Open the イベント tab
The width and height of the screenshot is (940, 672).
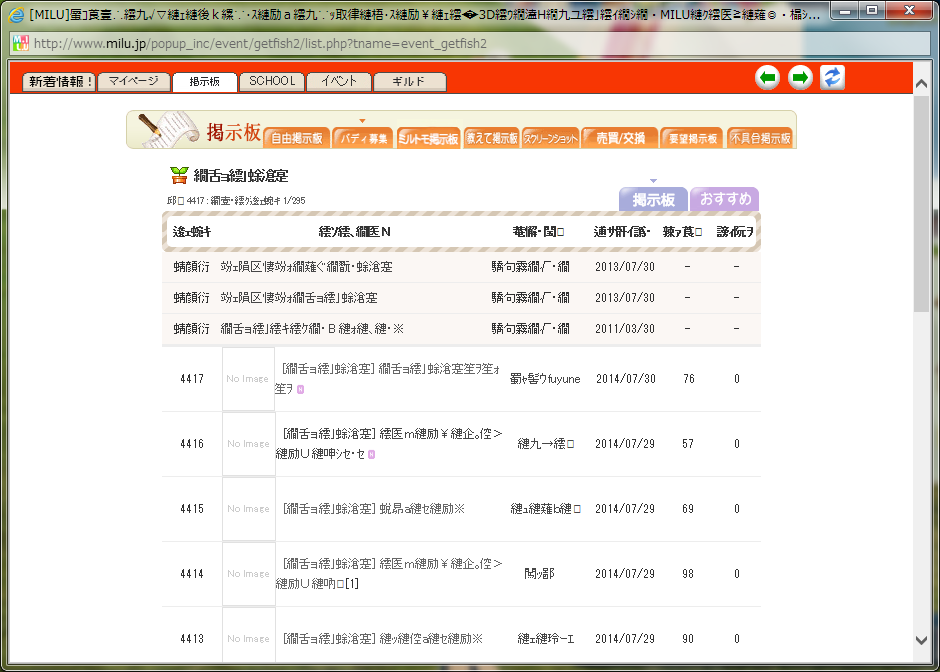(339, 82)
